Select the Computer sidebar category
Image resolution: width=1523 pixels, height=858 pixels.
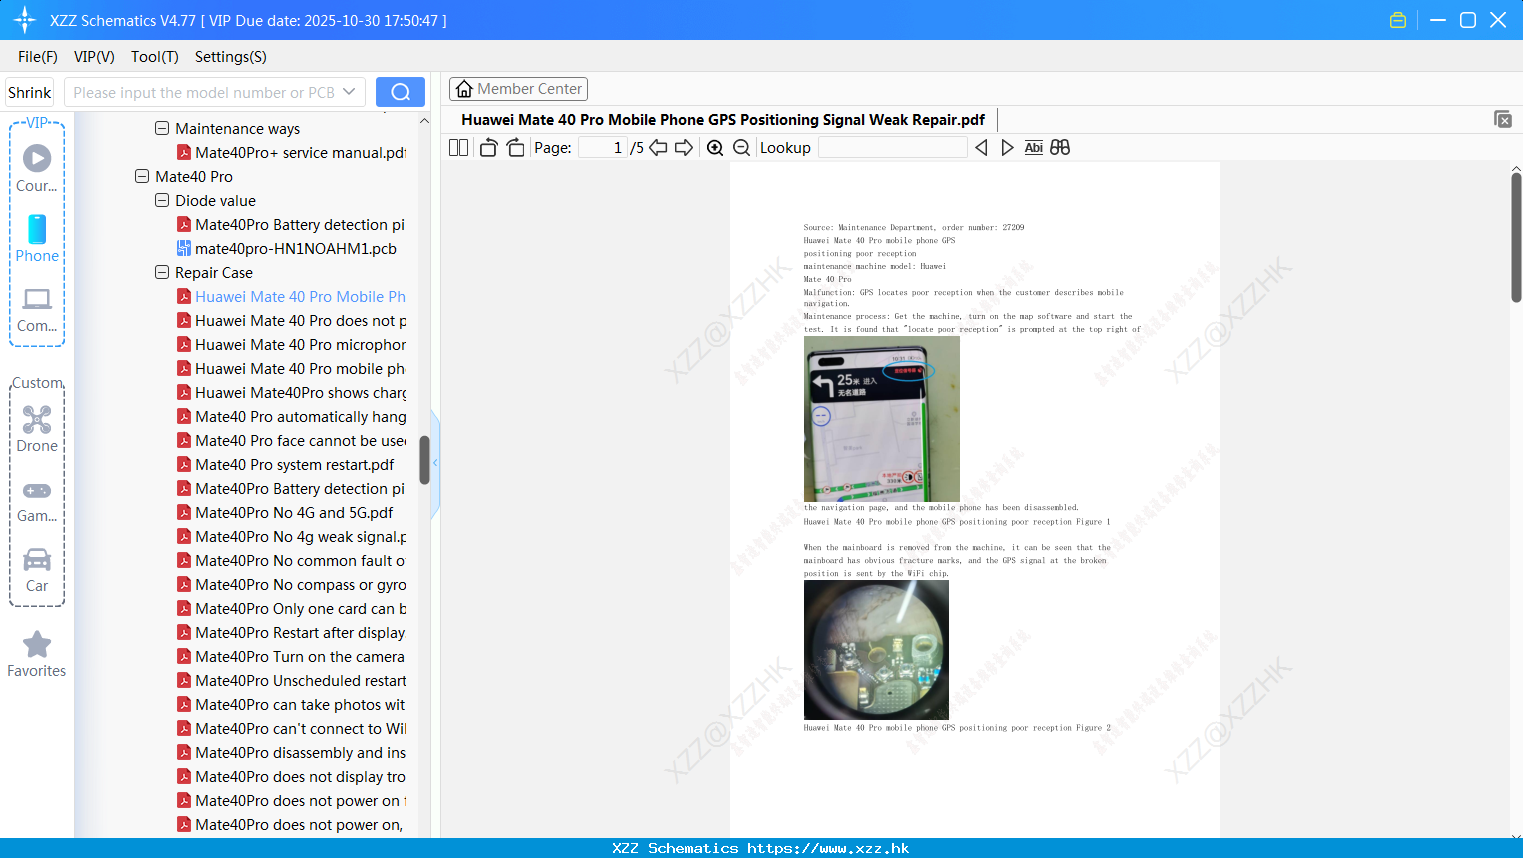(x=37, y=310)
